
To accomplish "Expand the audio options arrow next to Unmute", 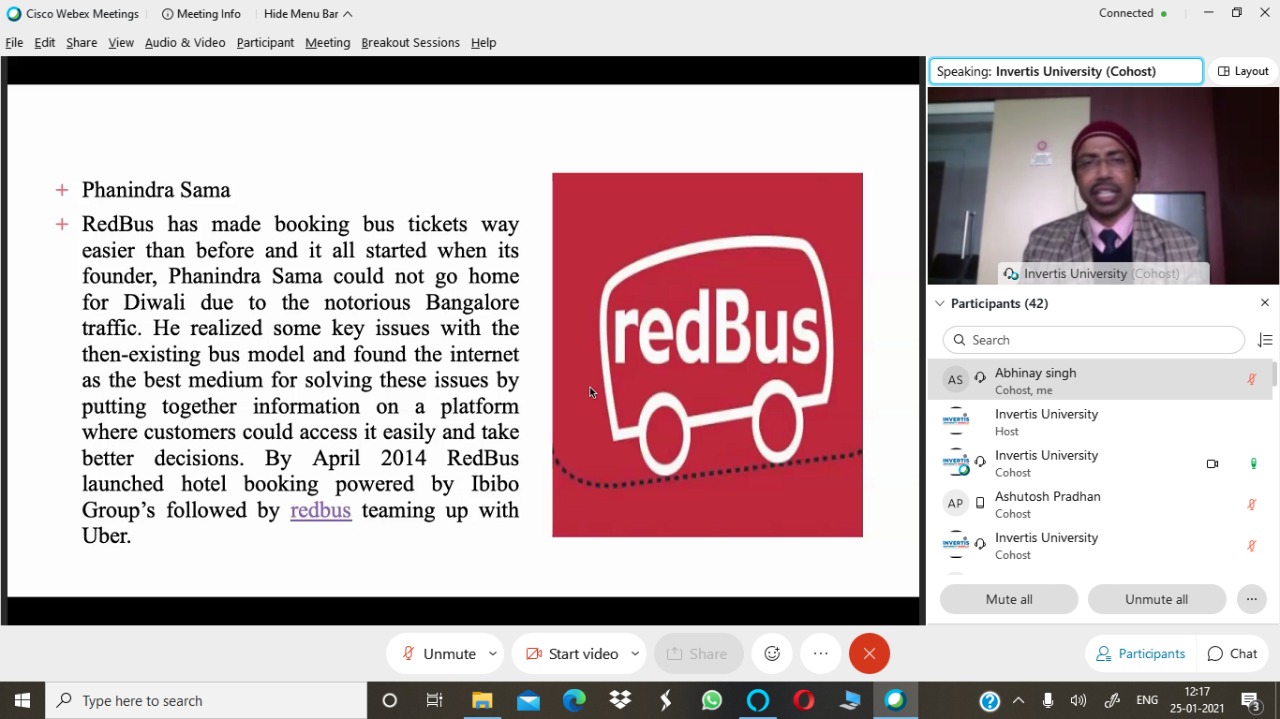I will [x=493, y=653].
